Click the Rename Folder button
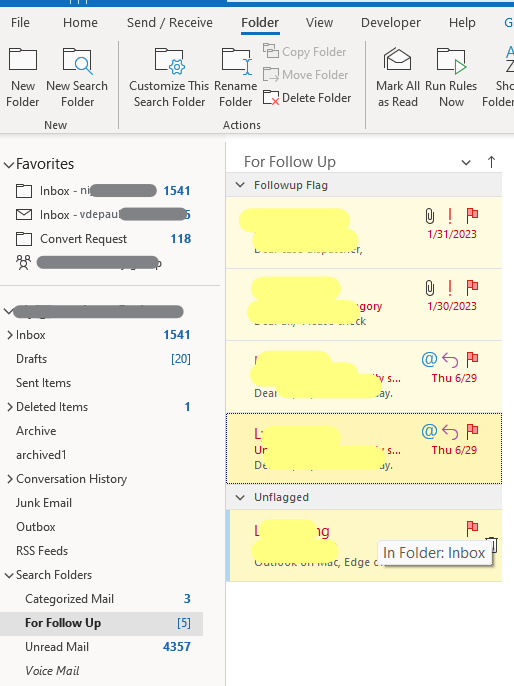 click(236, 77)
